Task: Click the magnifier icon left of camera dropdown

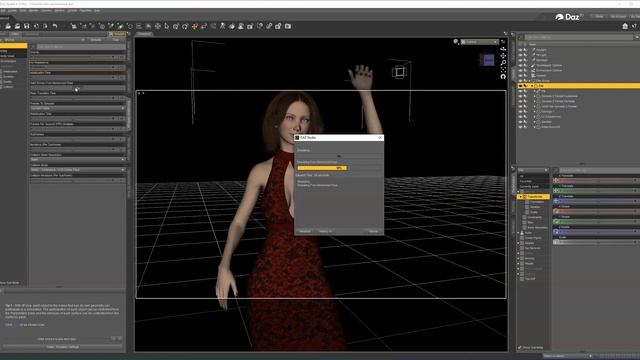Action: coord(456,42)
